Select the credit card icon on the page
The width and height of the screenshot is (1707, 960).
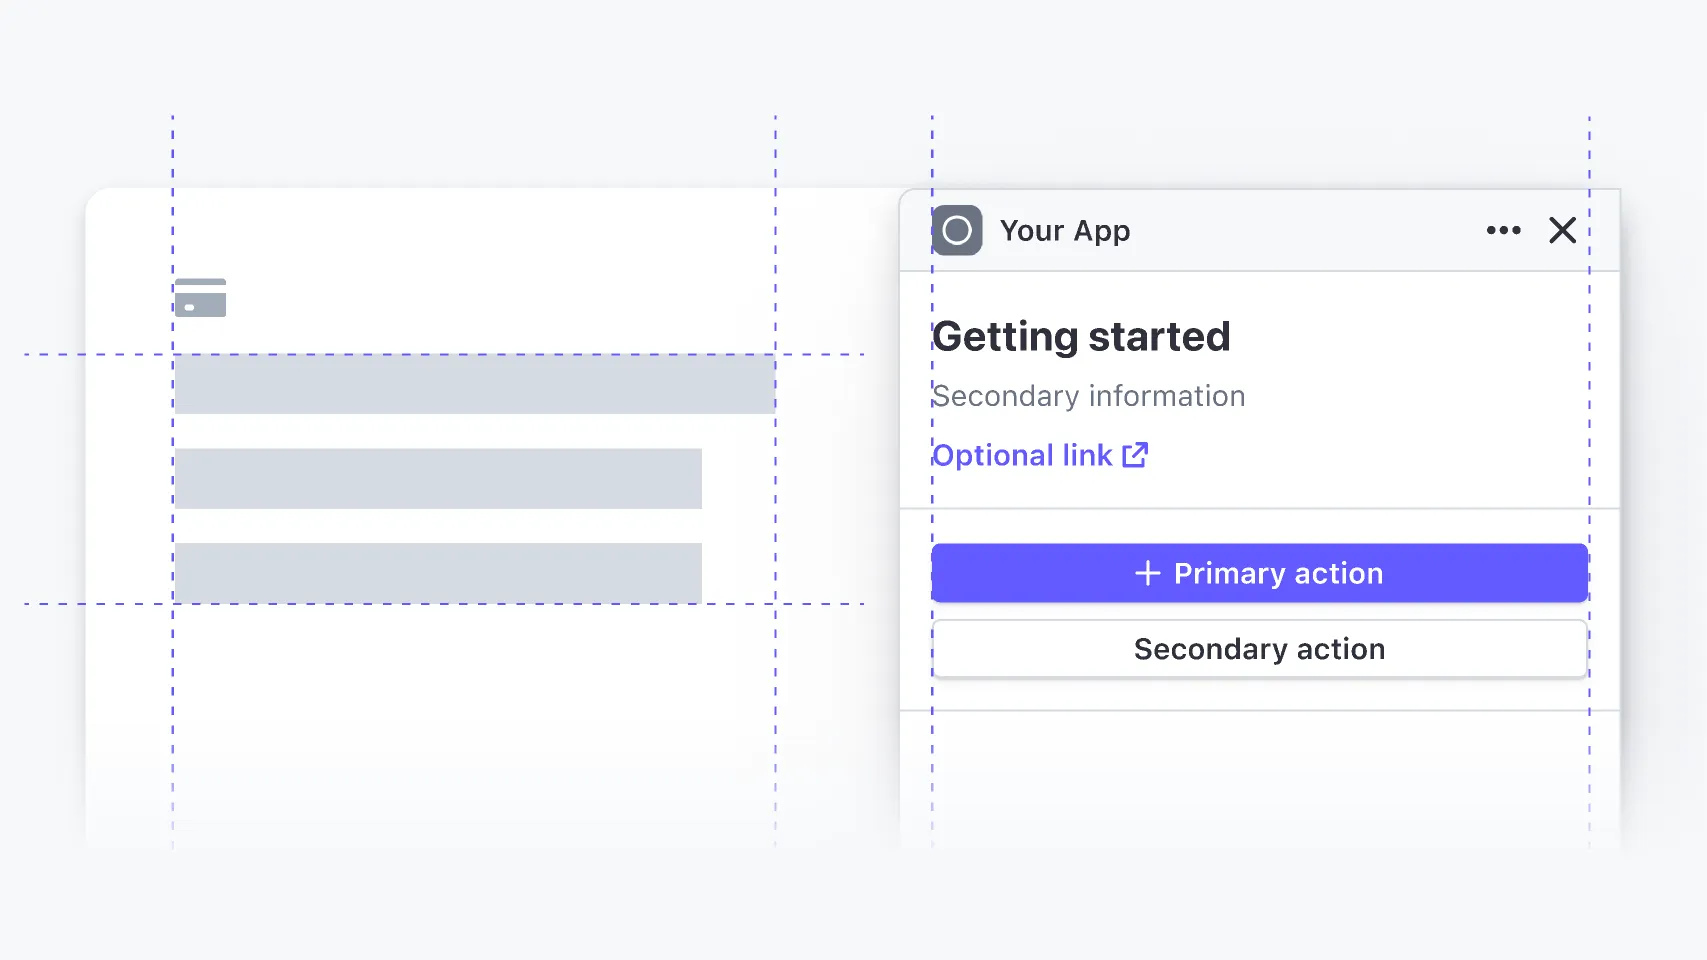point(200,297)
